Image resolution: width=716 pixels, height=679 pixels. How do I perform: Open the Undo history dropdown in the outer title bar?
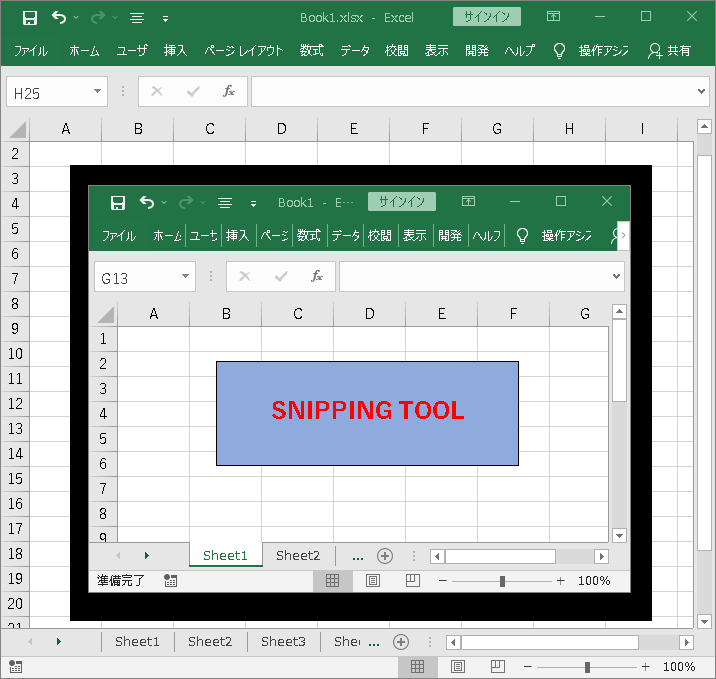[76, 17]
